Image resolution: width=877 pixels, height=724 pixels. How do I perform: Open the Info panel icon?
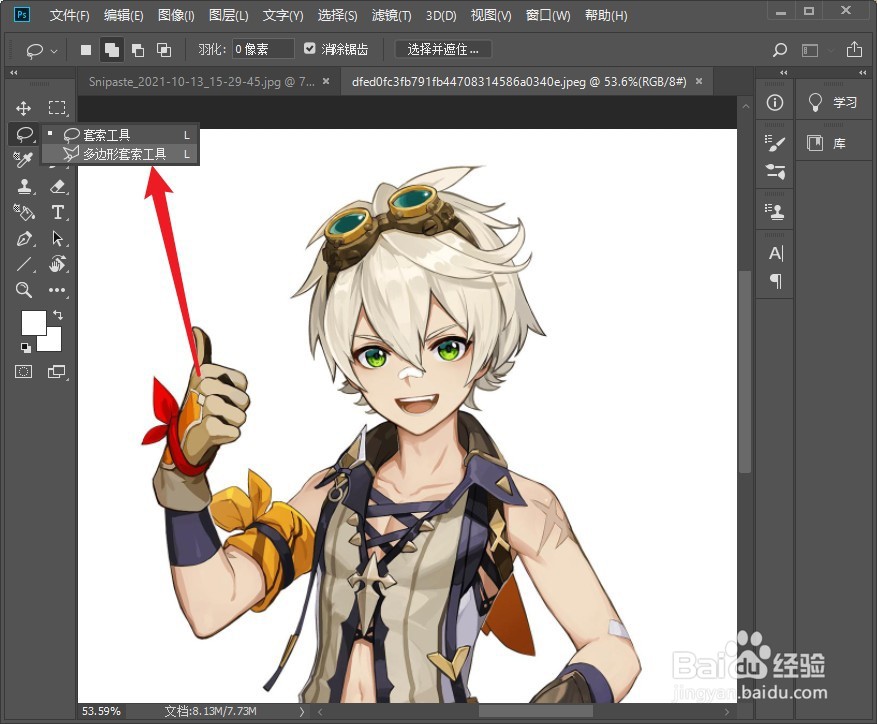click(x=775, y=102)
